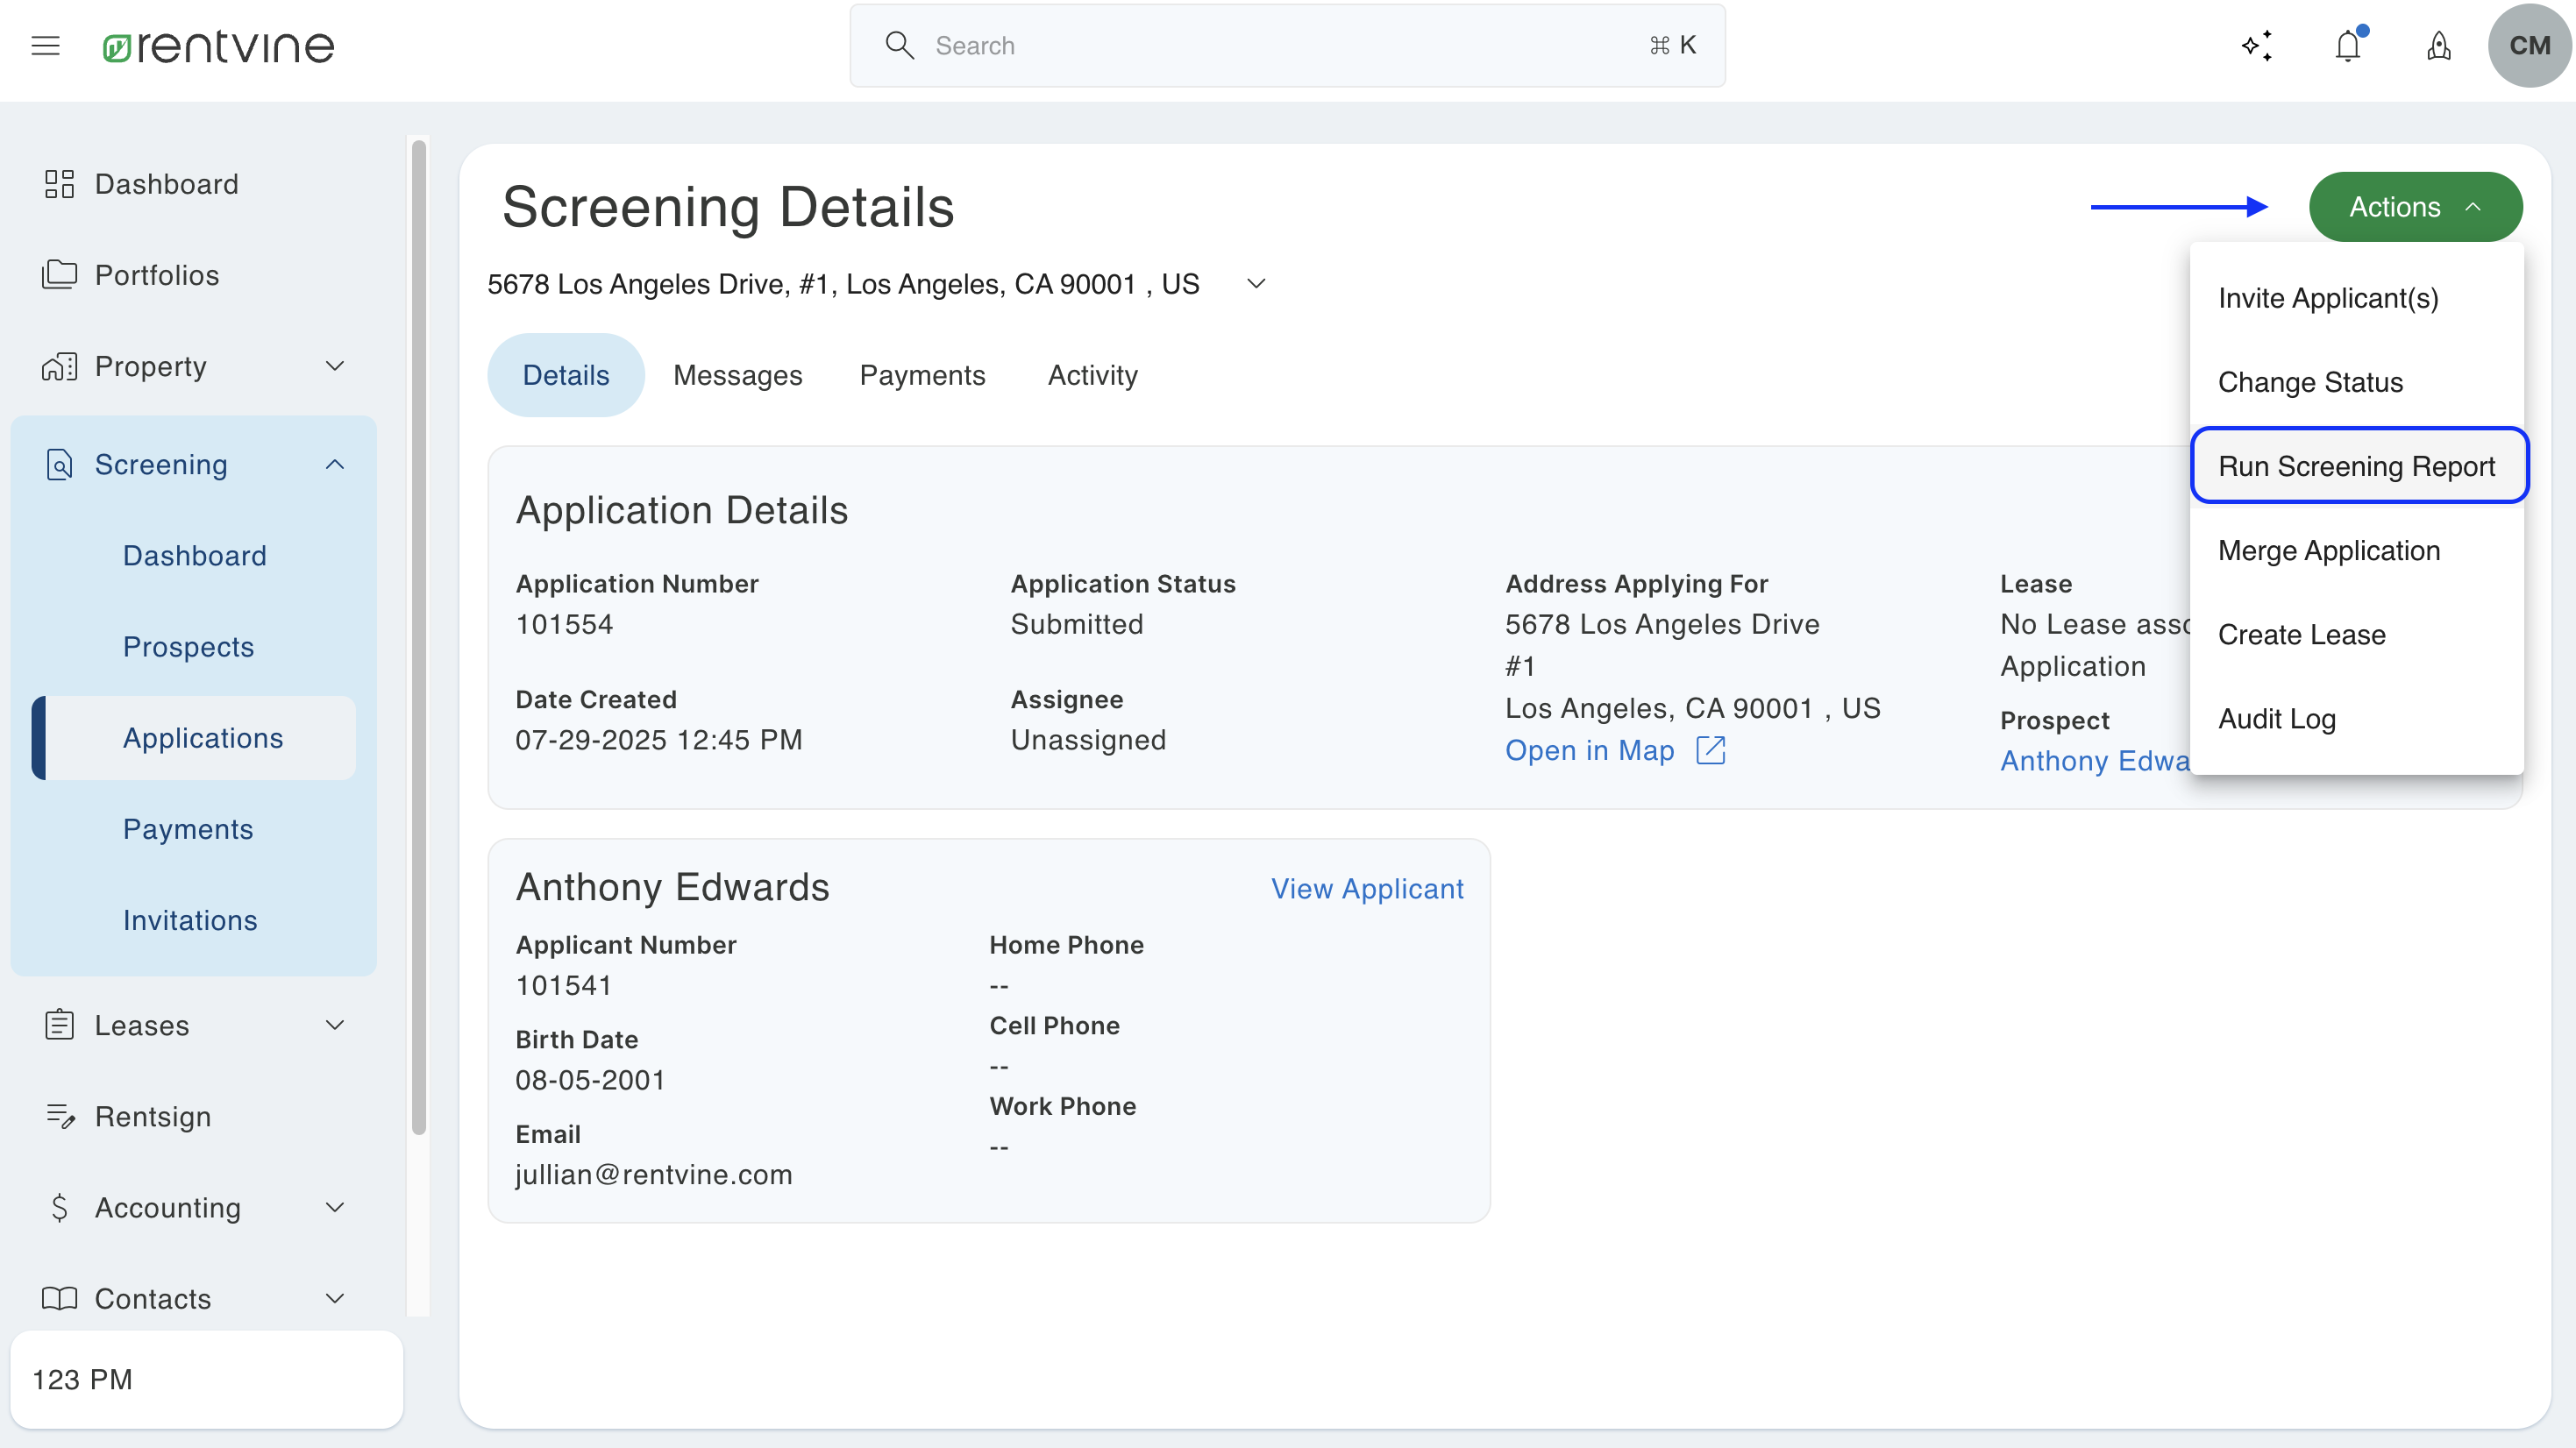Open the Anthony Edwards prospect link
Viewport: 2576px width, 1448px height.
(2095, 761)
